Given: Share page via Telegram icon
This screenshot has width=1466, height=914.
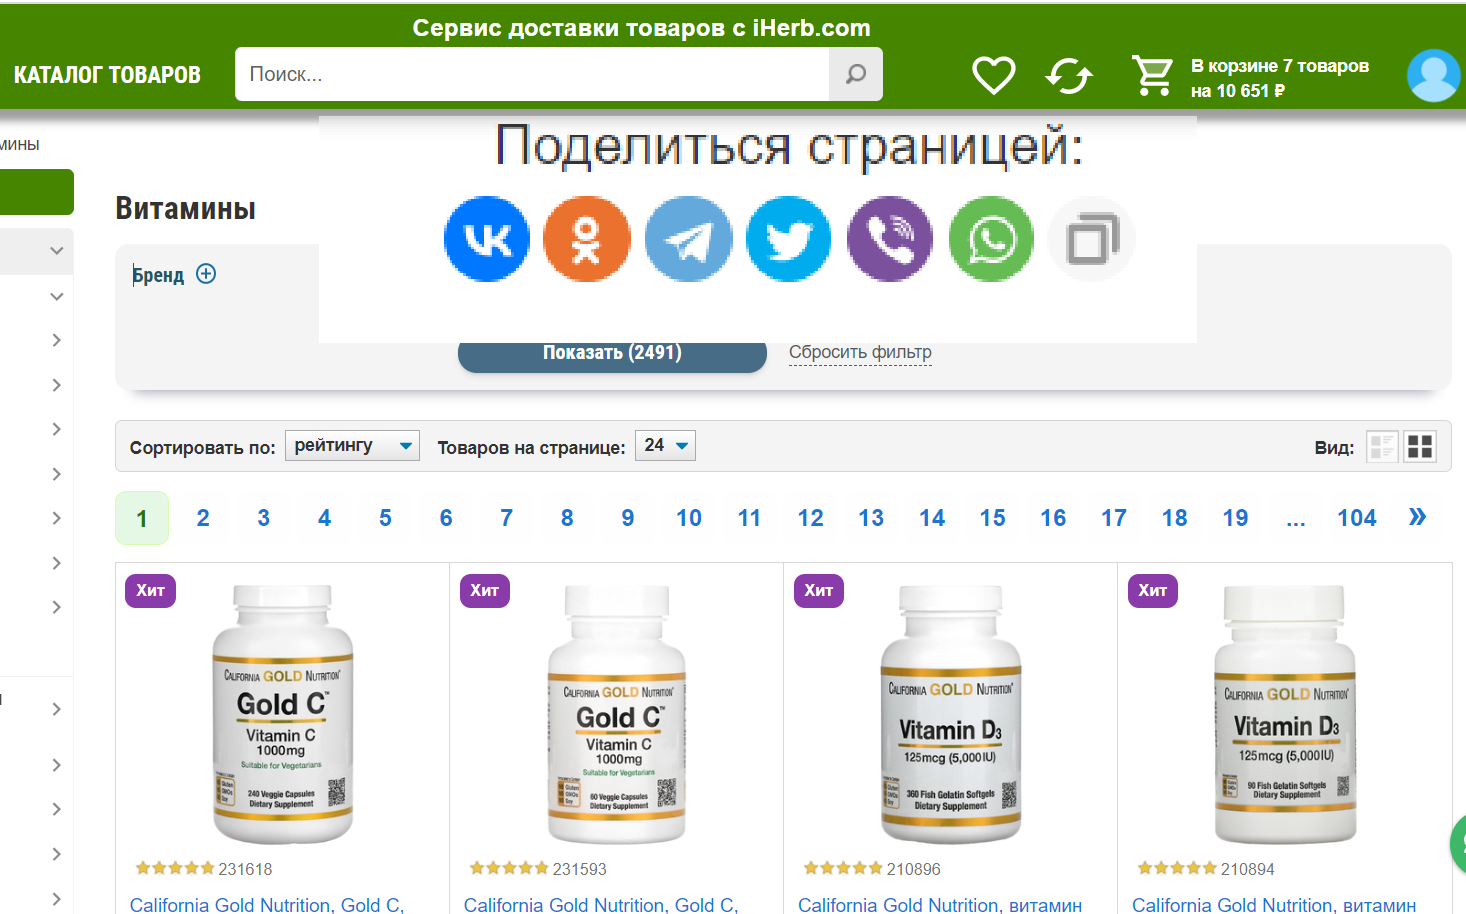Looking at the screenshot, I should click(x=688, y=239).
